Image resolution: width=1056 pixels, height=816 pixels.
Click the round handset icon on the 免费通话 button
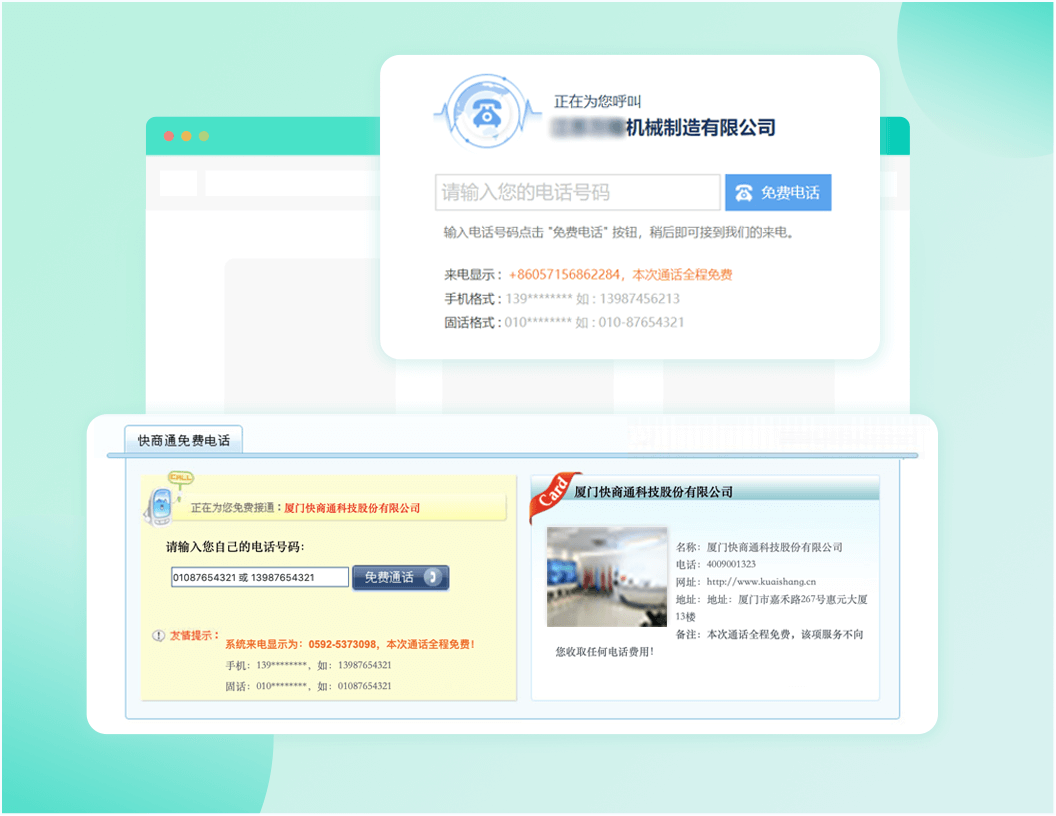(432, 577)
